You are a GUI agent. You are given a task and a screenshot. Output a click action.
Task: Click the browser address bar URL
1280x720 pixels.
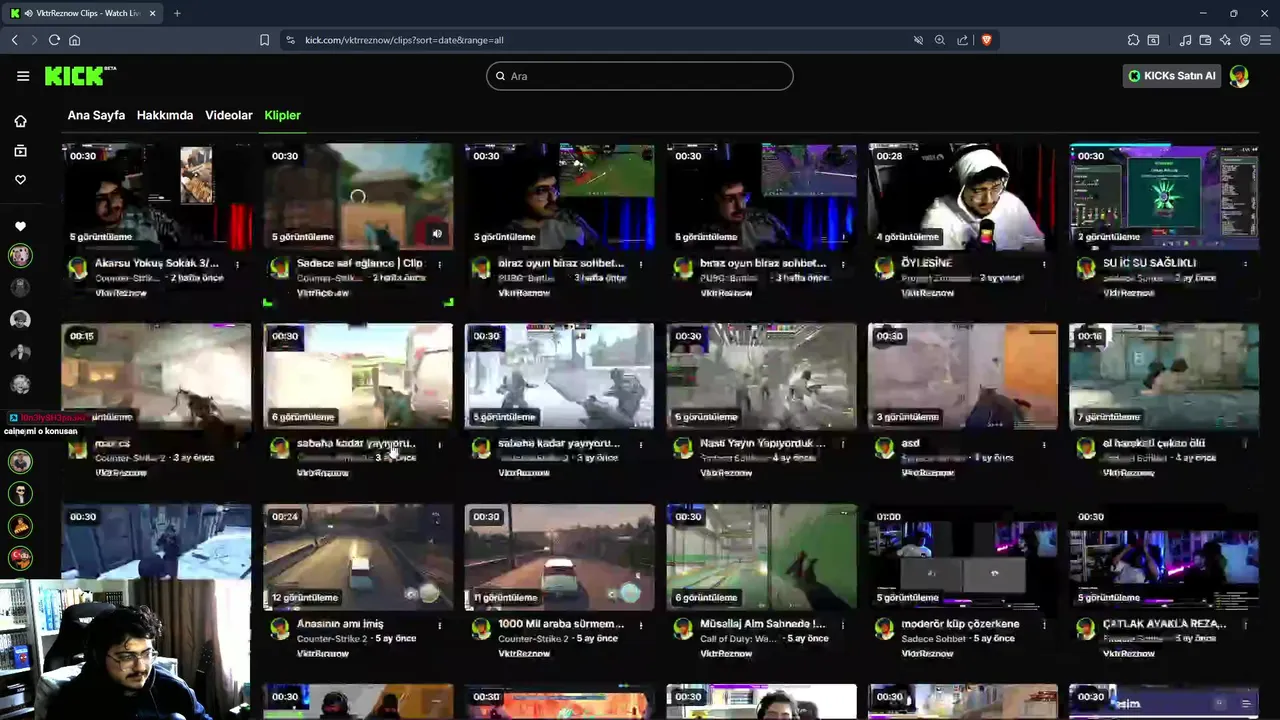pos(404,40)
